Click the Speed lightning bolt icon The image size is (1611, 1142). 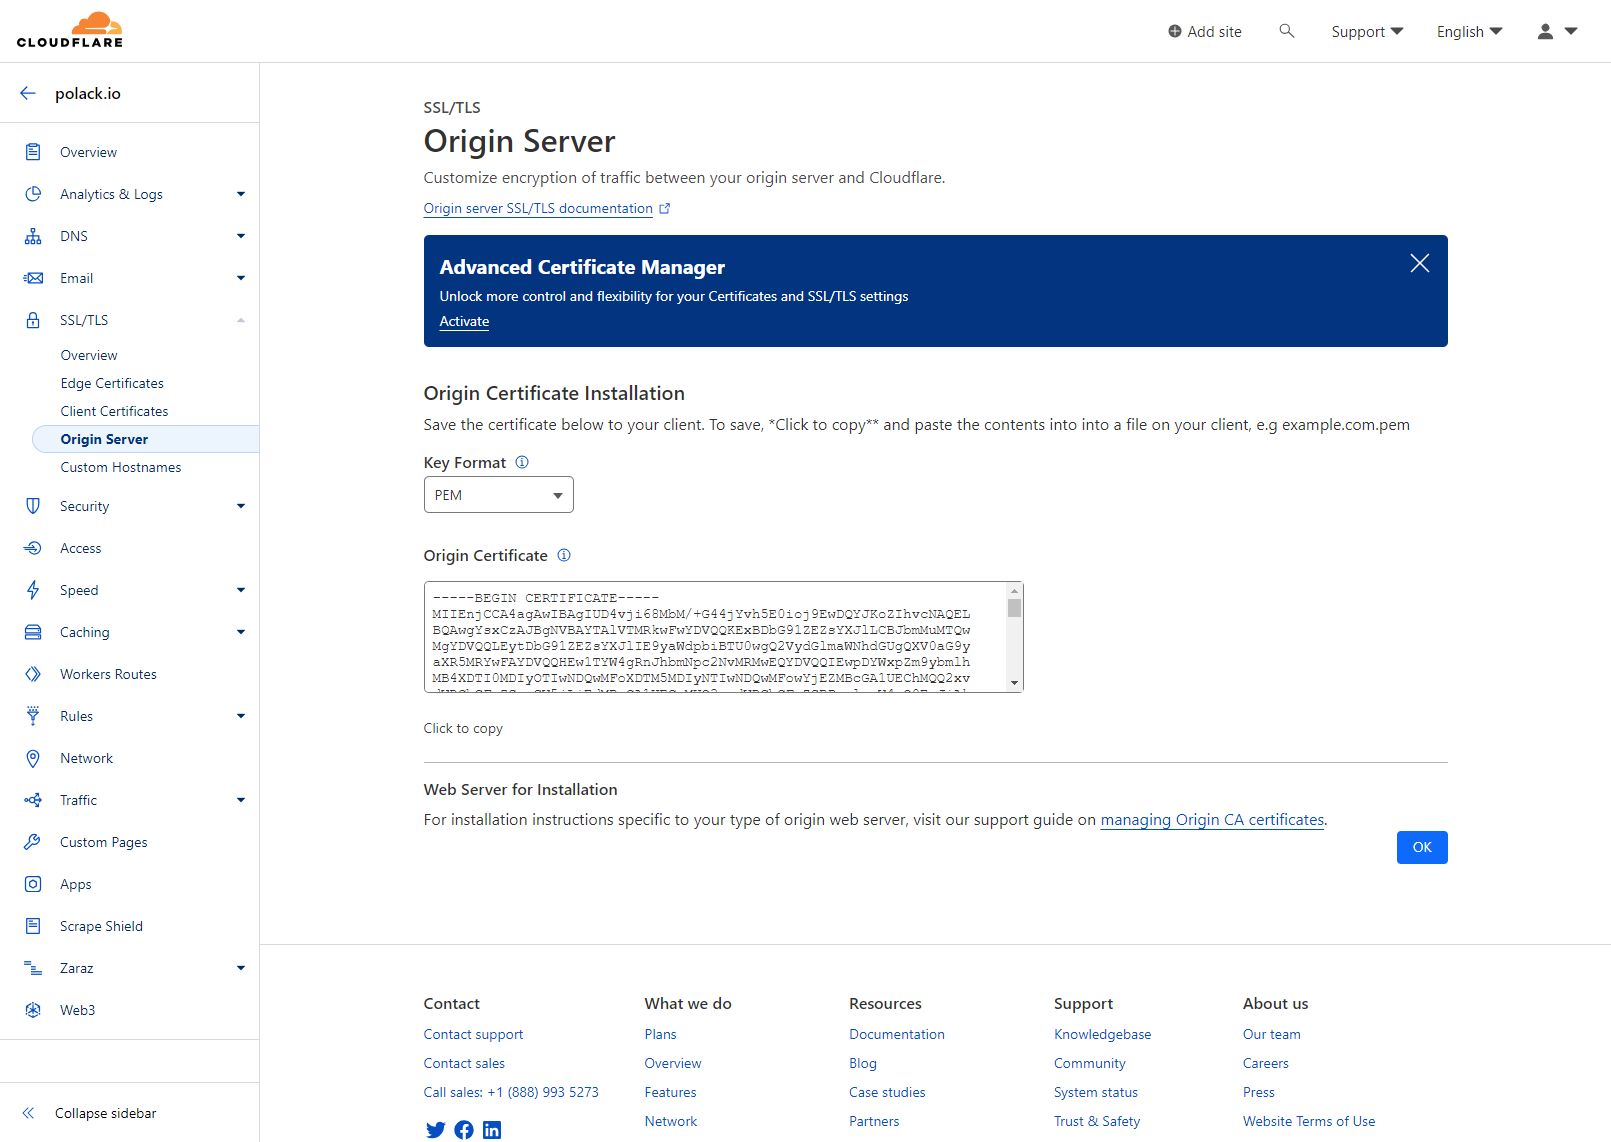tap(33, 590)
